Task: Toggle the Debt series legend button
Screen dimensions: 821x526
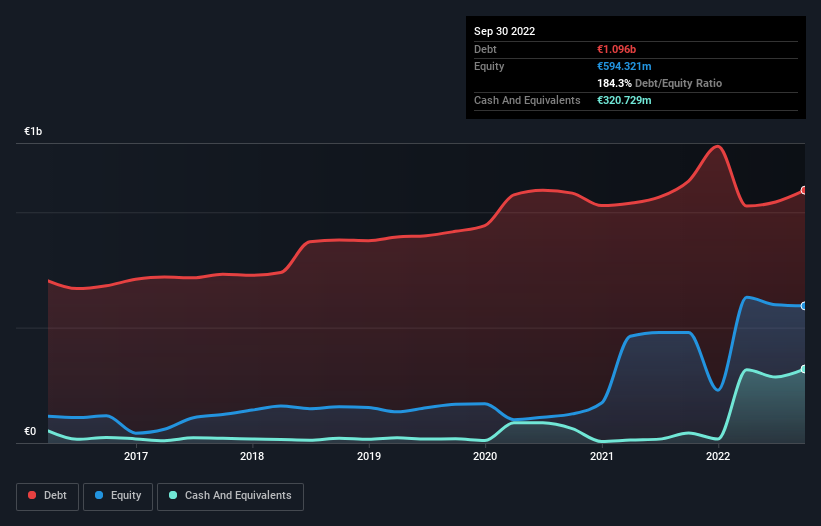Action: coord(48,496)
